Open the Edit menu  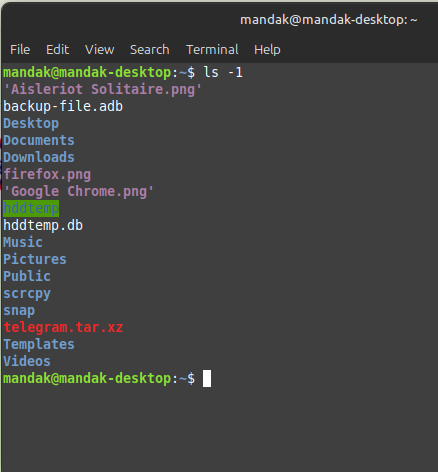[x=57, y=50]
